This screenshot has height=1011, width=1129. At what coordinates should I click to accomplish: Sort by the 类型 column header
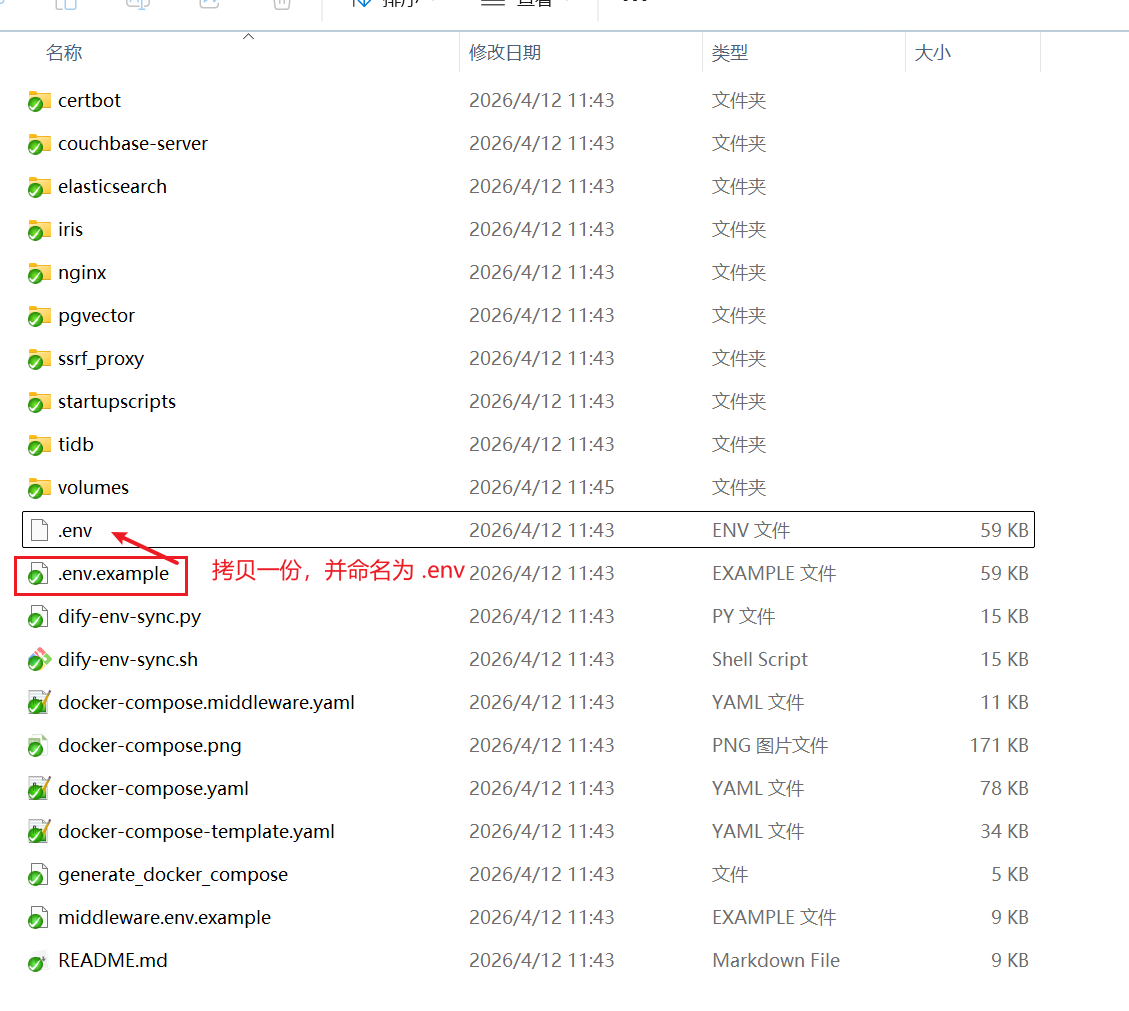point(730,53)
